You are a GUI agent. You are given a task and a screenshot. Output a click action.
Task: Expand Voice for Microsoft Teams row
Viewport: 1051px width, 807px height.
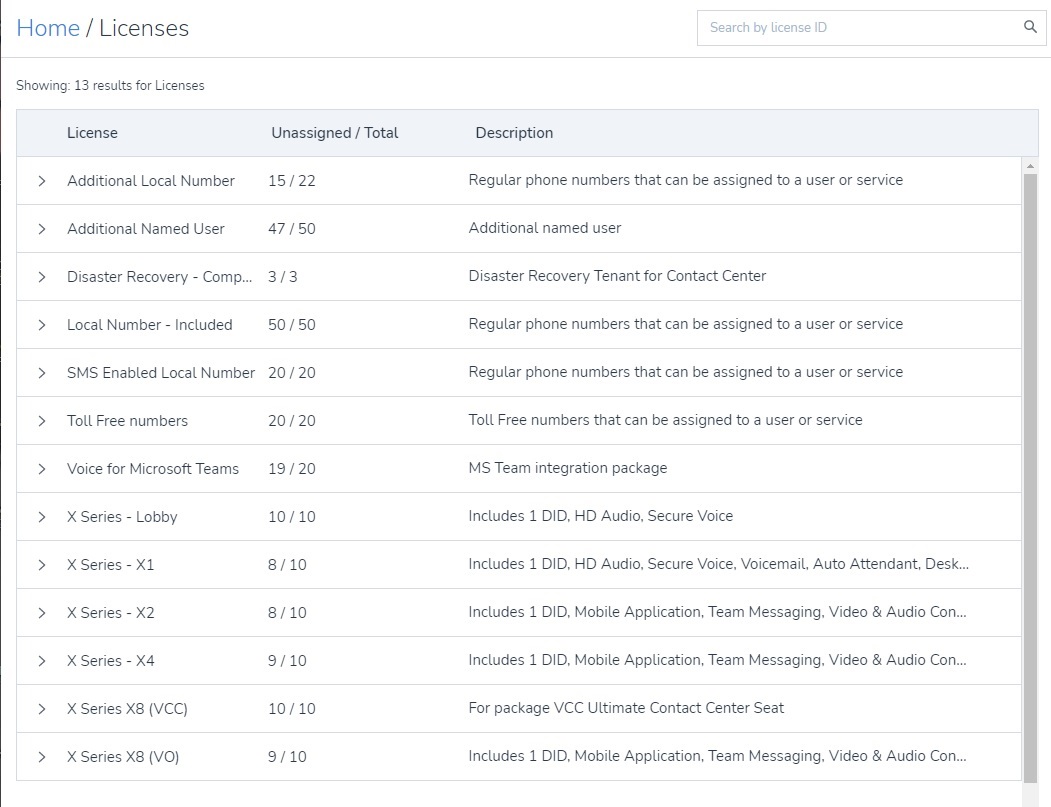(x=42, y=469)
